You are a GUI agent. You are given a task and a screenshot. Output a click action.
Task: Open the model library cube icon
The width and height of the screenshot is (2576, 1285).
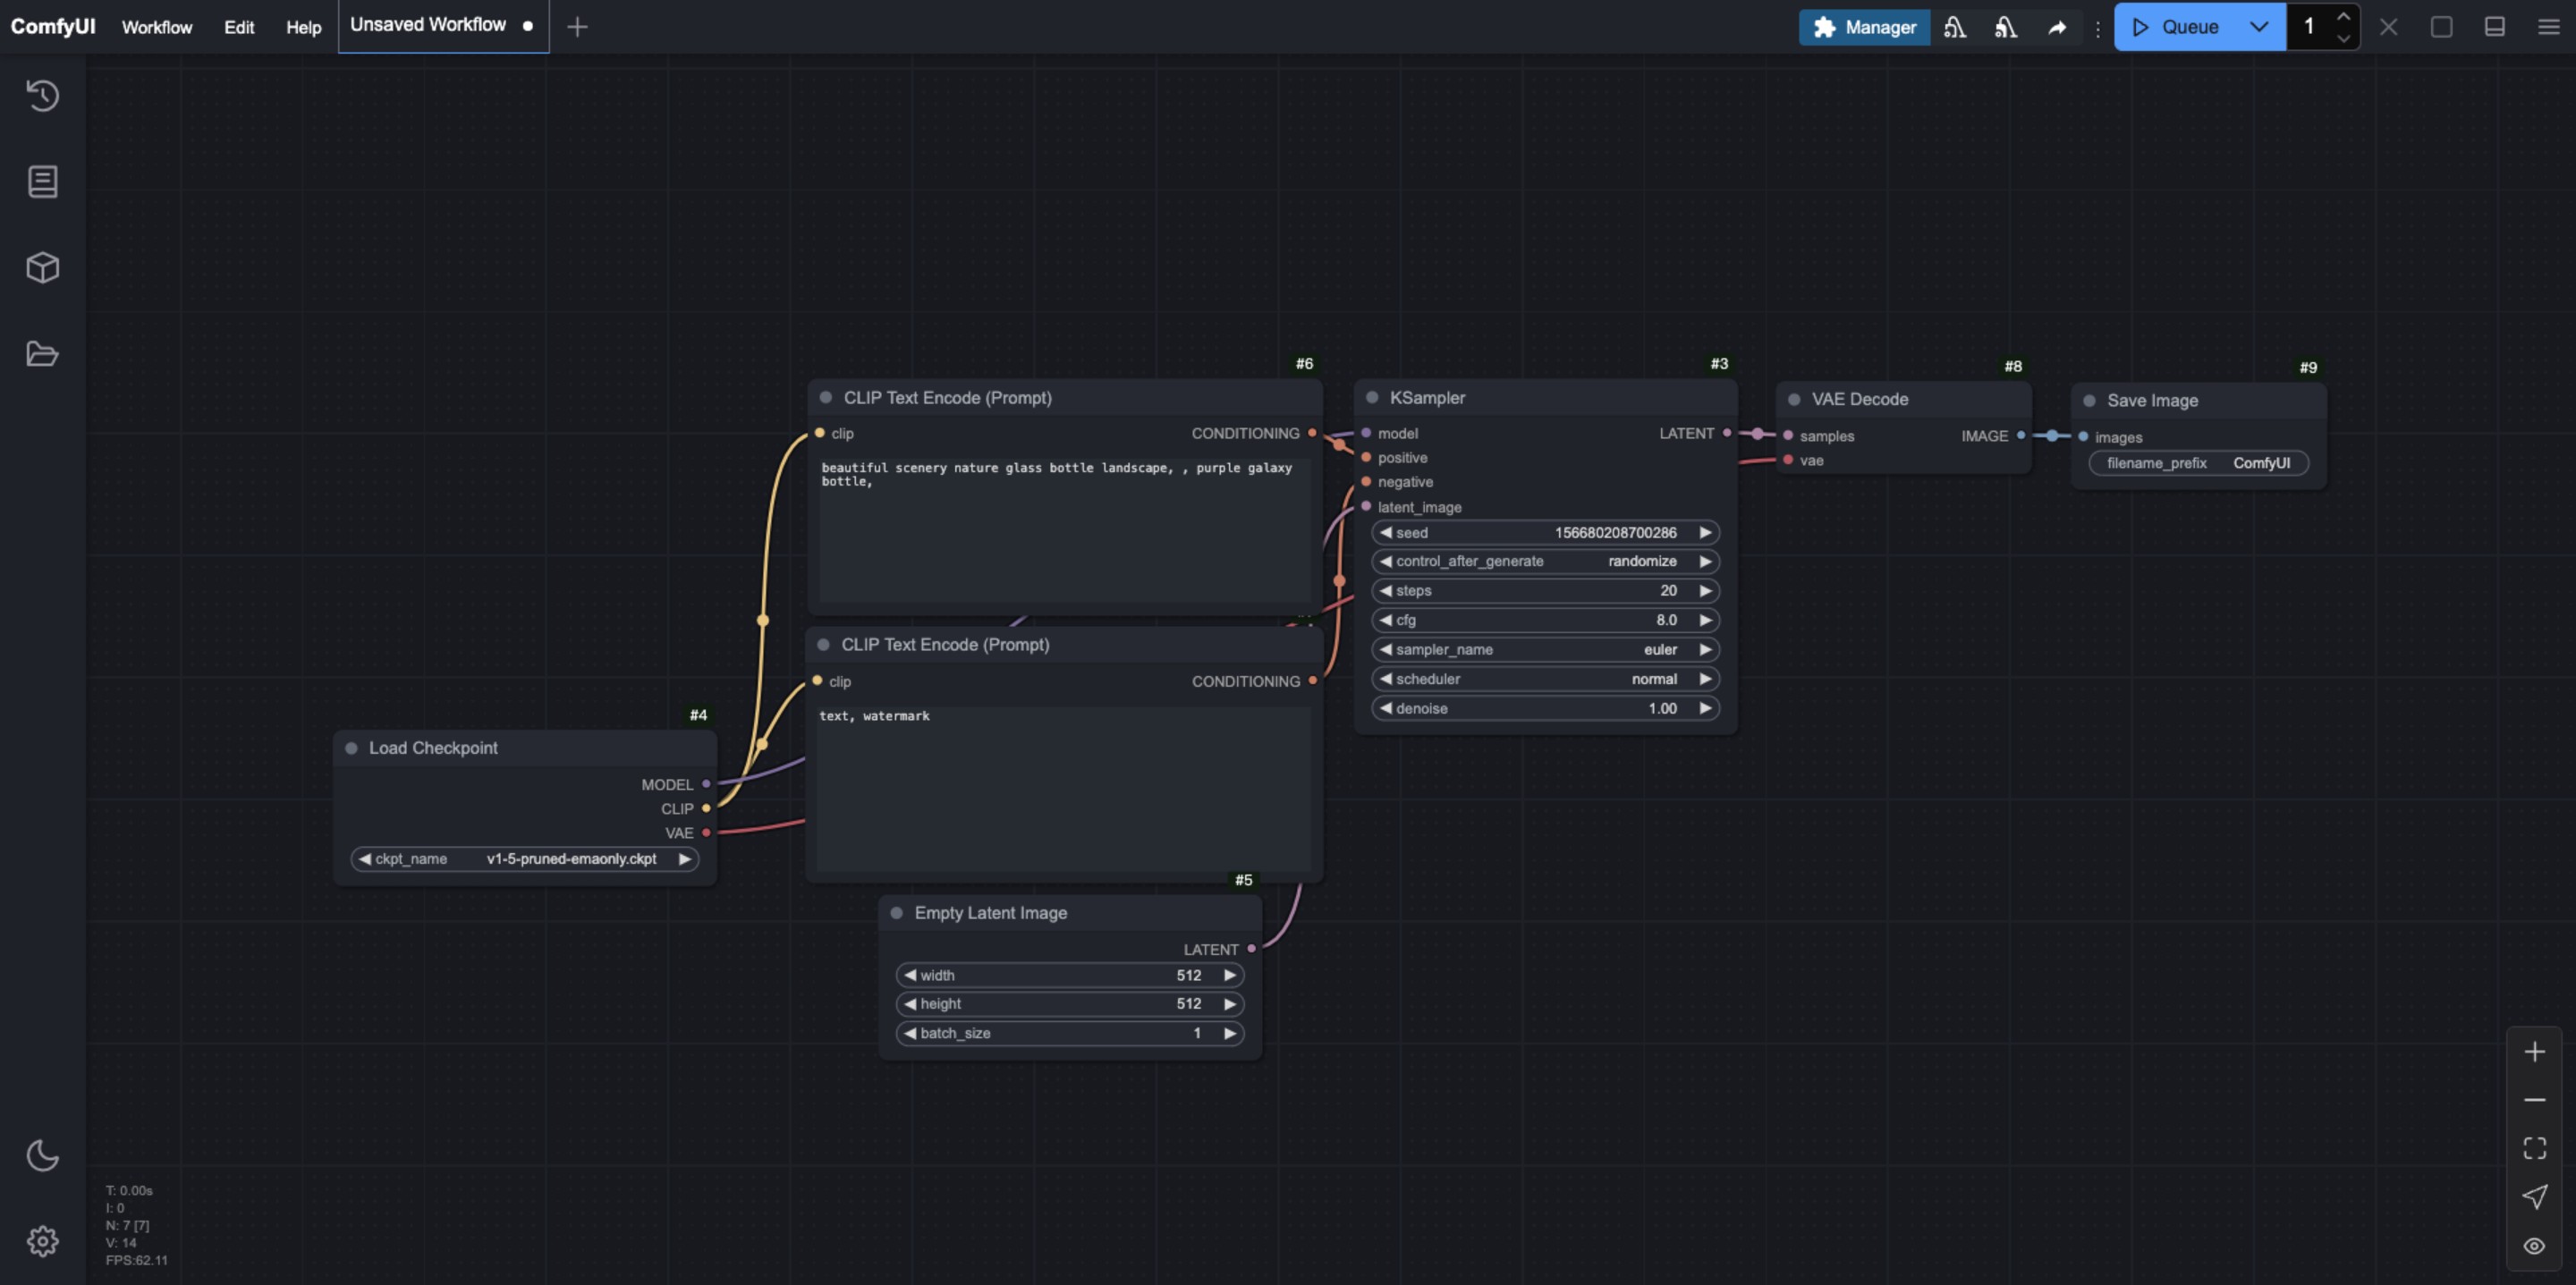[42, 267]
